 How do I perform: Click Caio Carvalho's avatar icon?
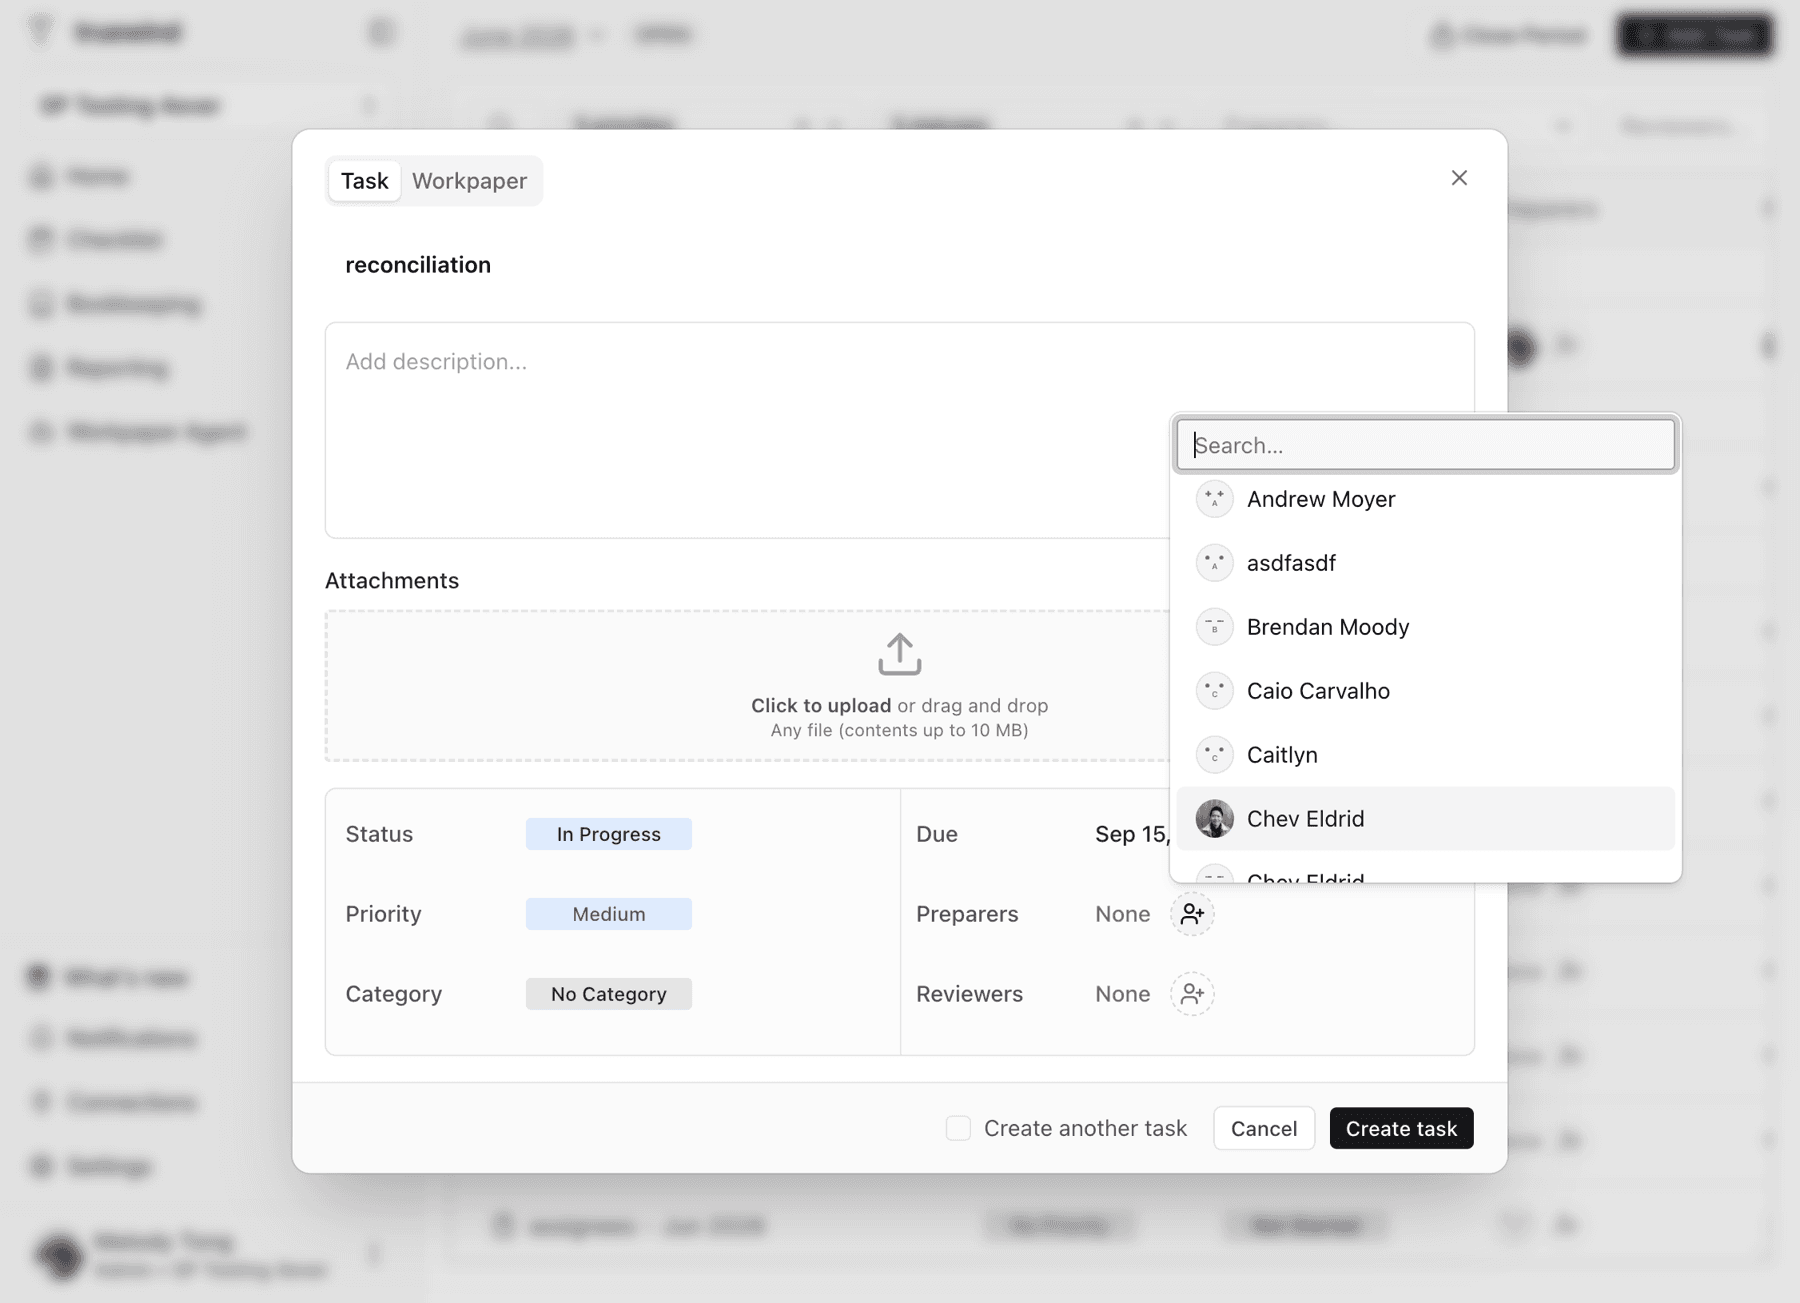(x=1214, y=691)
